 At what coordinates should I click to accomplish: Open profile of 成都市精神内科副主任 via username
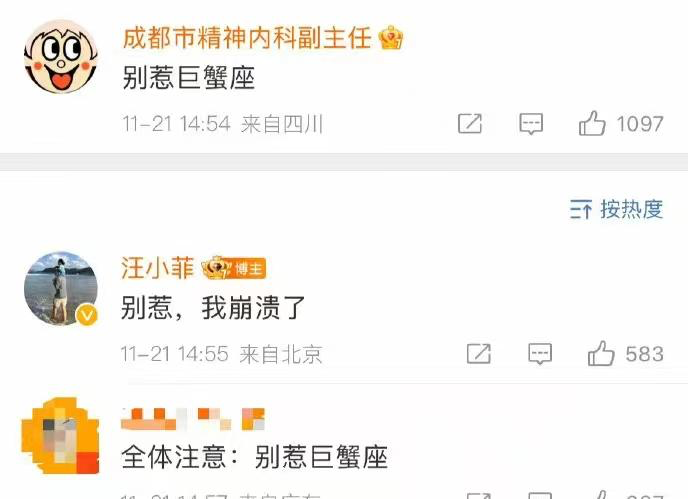[x=247, y=37]
